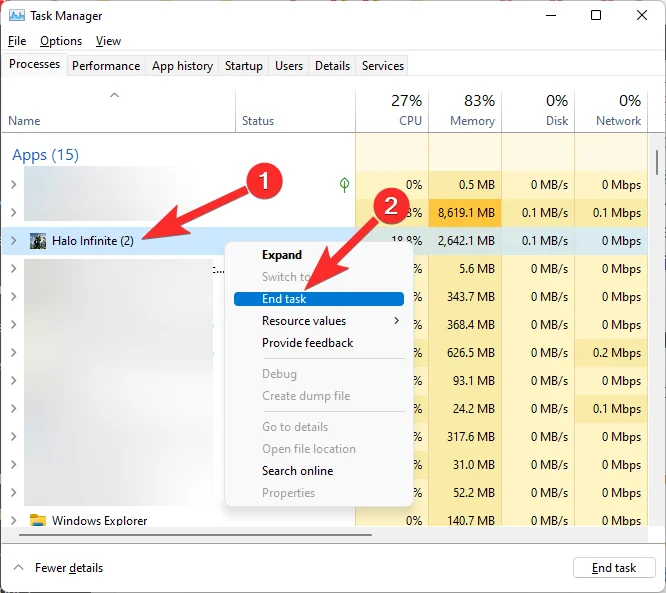The width and height of the screenshot is (666, 593).
Task: Sort by the Status column header
Action: tap(295, 111)
